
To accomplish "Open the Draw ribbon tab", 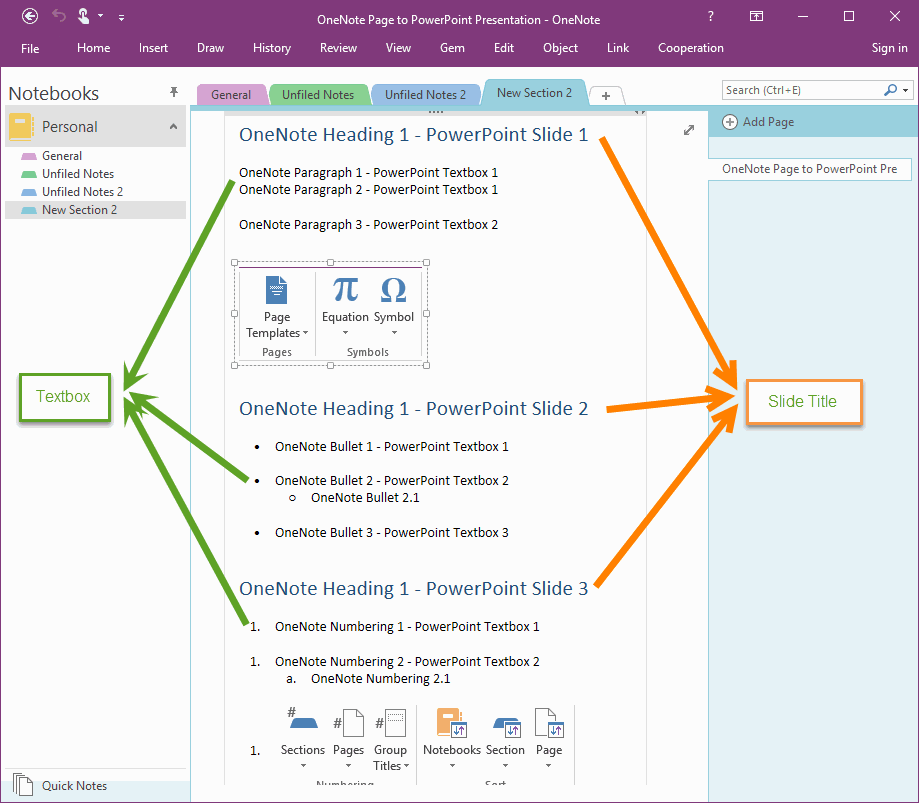I will click(210, 48).
